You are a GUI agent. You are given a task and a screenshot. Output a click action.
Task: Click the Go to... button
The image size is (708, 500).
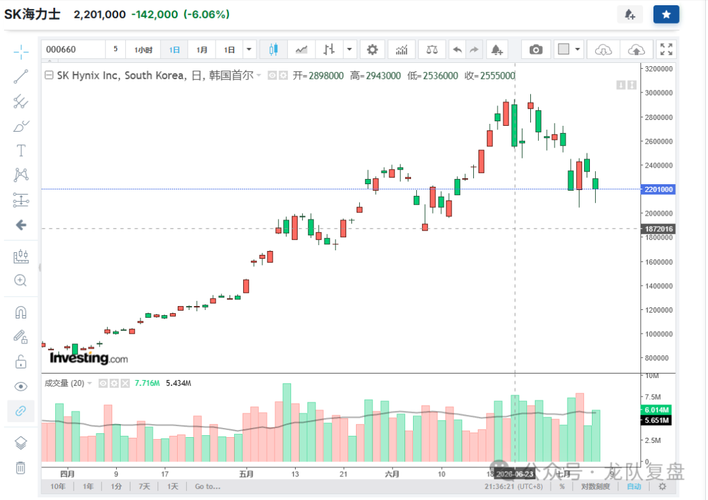[208, 486]
